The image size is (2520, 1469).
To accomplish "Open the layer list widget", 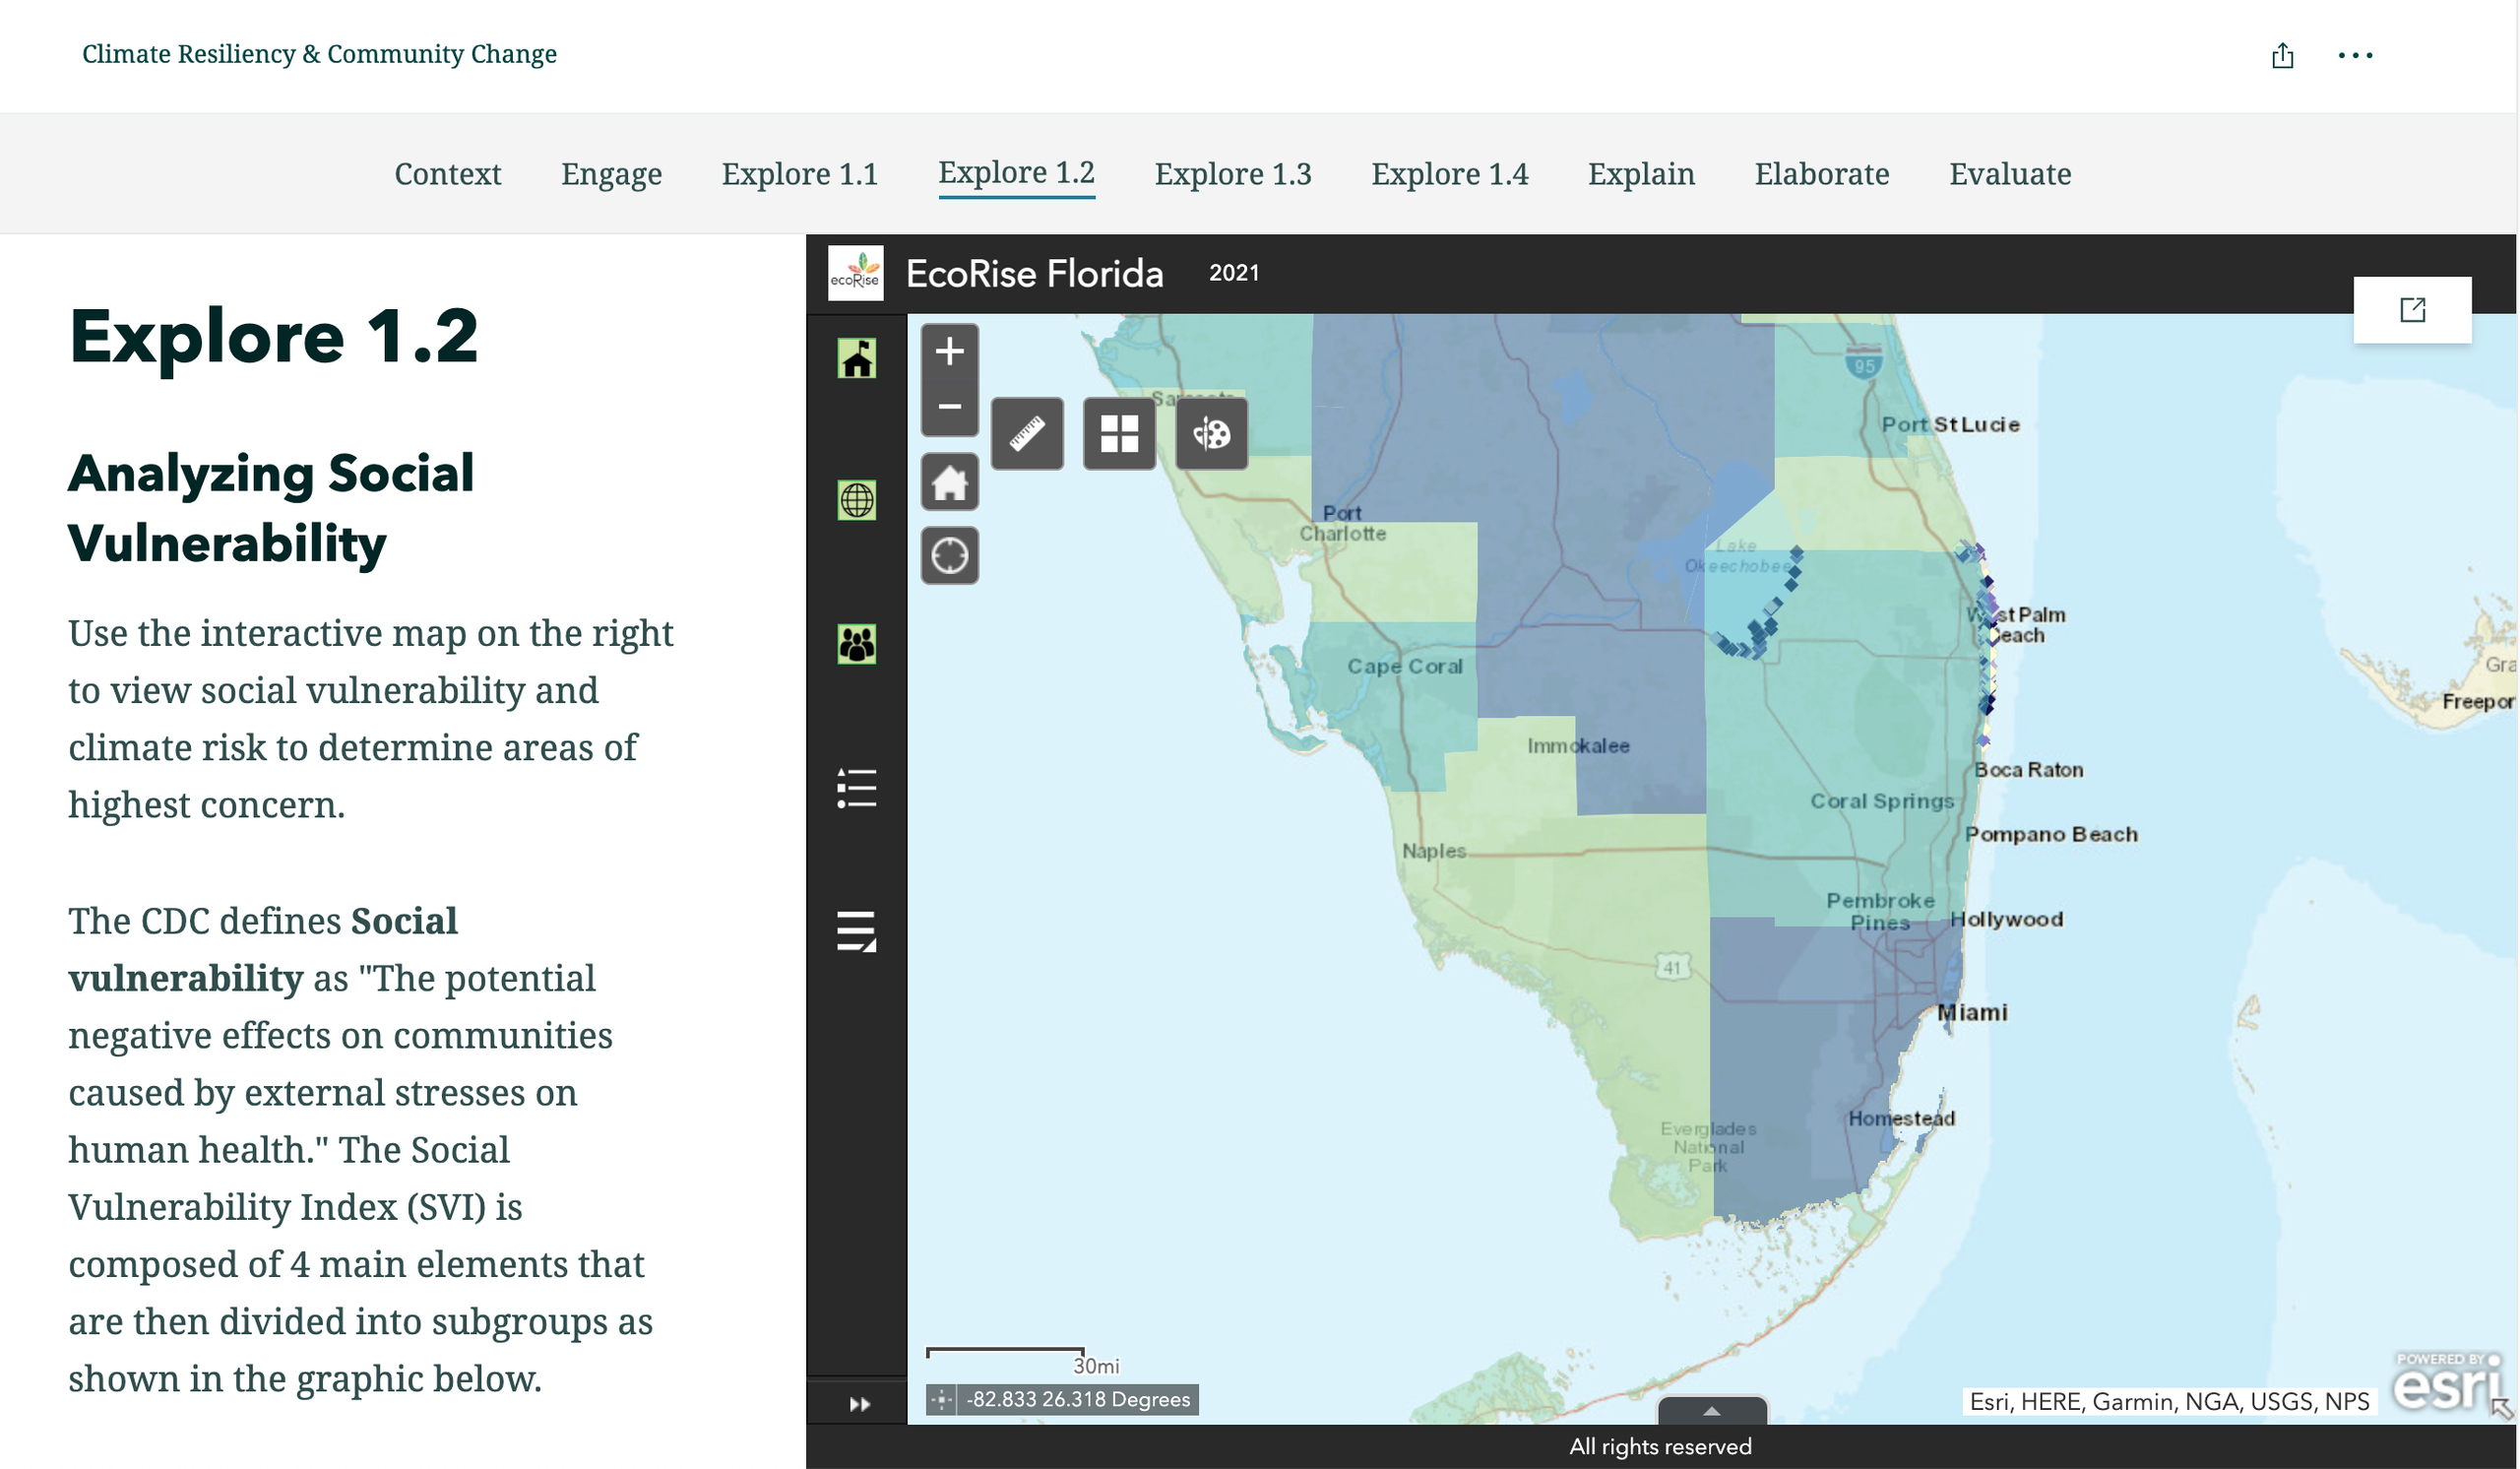I will (x=857, y=932).
